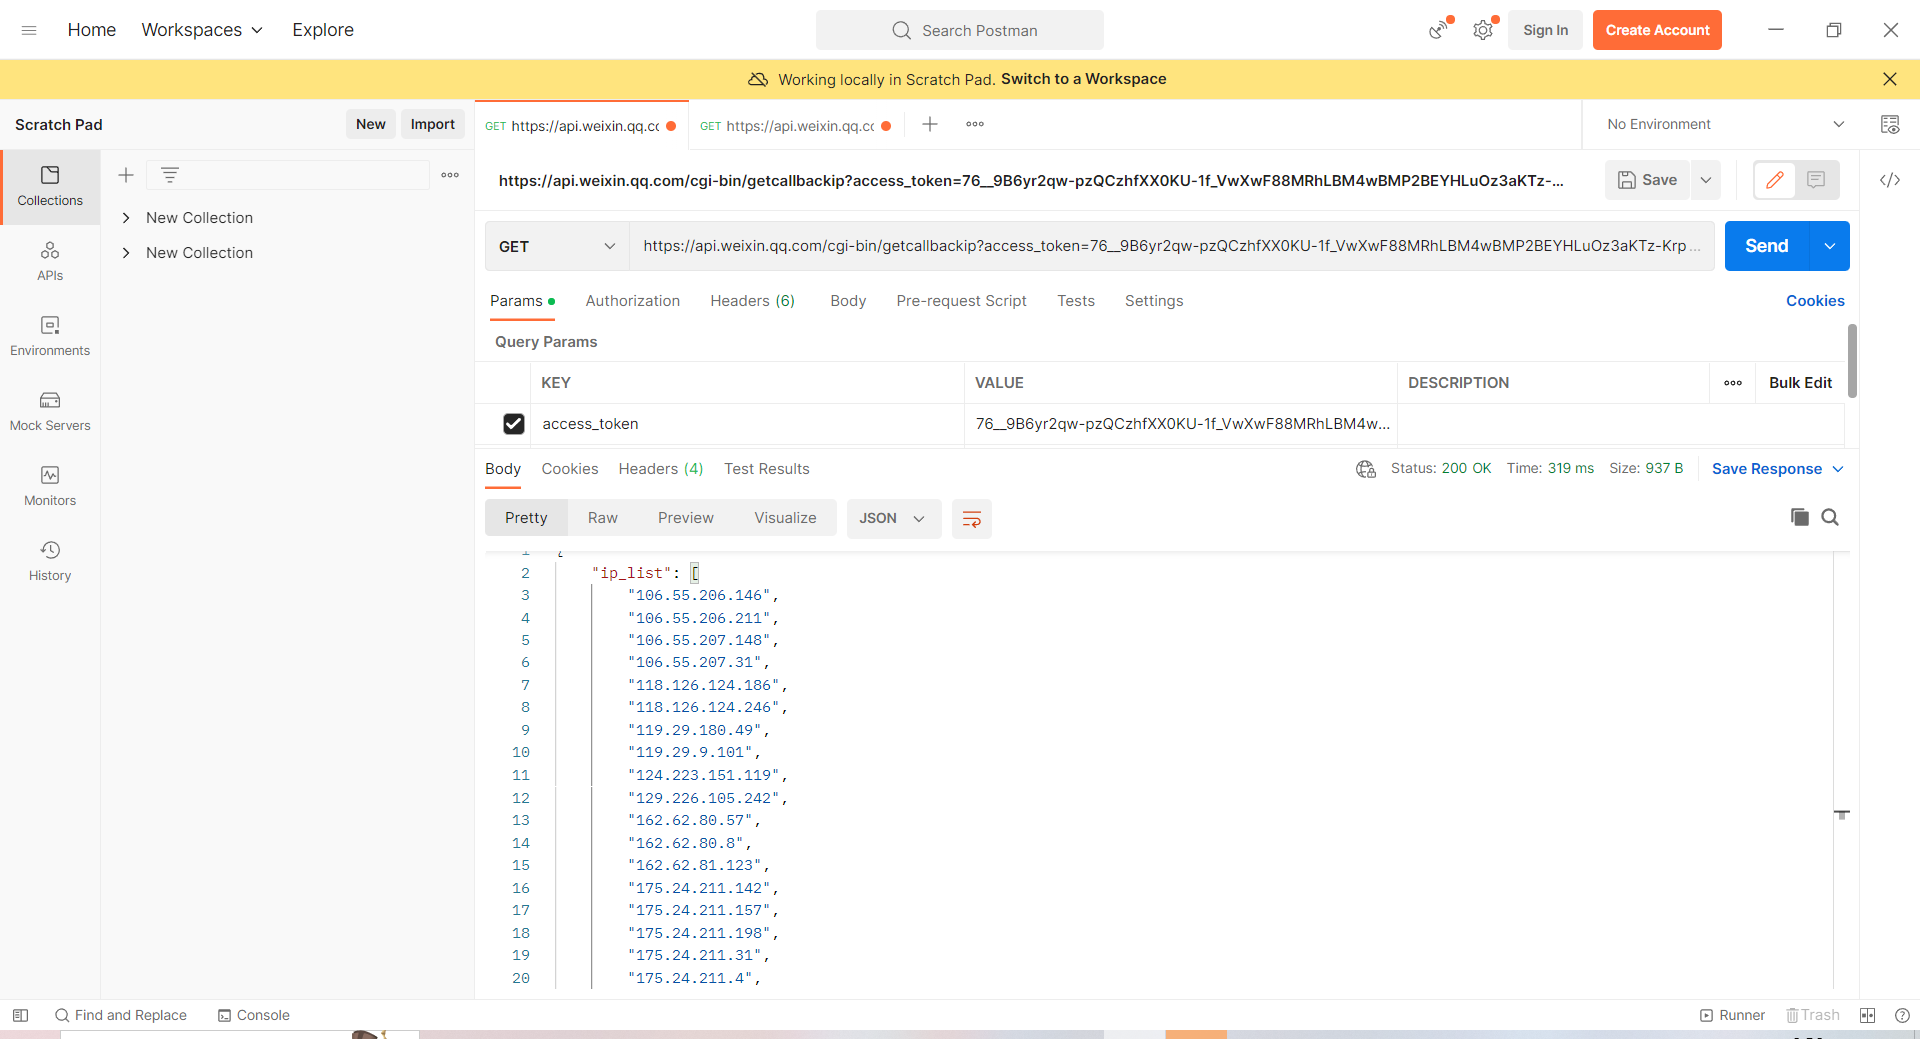
Task: Open the help icon
Action: pos(1902,1015)
